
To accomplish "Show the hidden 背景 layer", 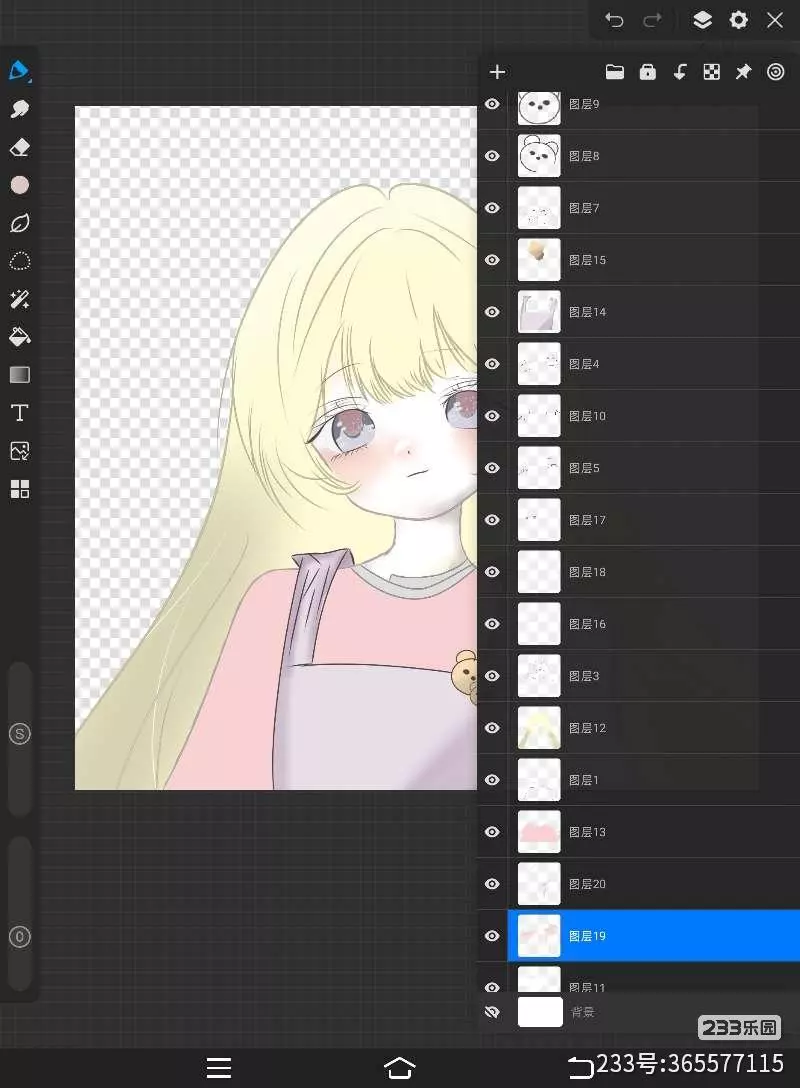I will pos(492,1012).
